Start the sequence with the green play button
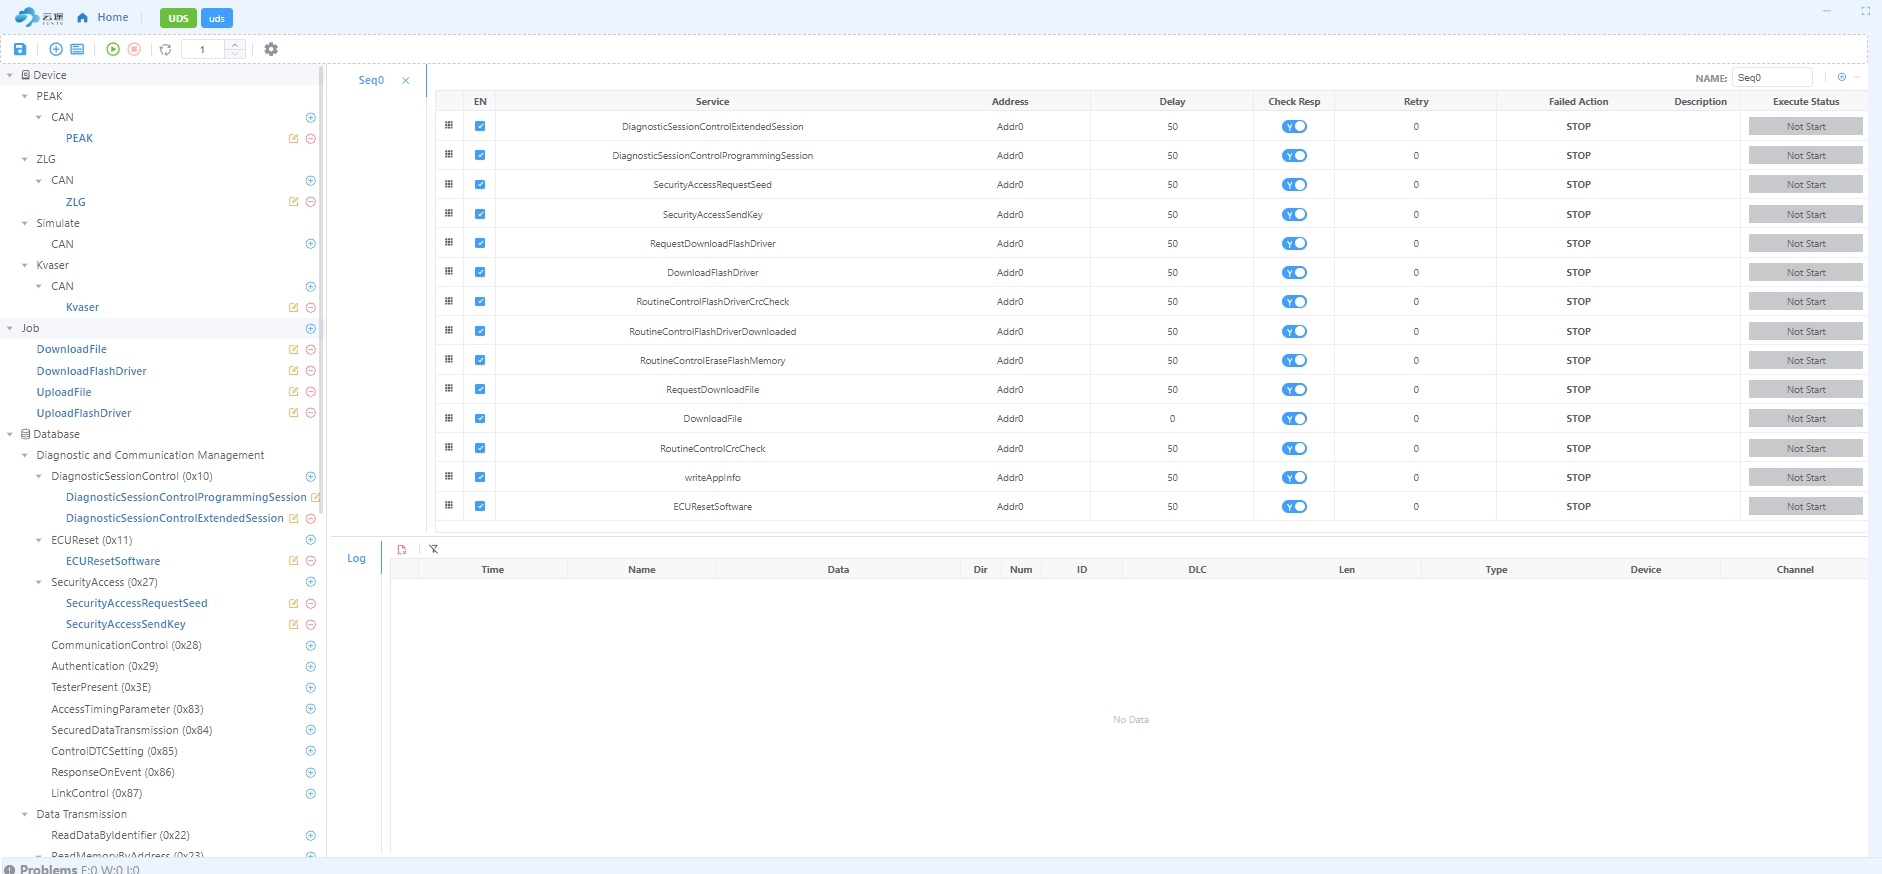1882x874 pixels. pos(113,49)
